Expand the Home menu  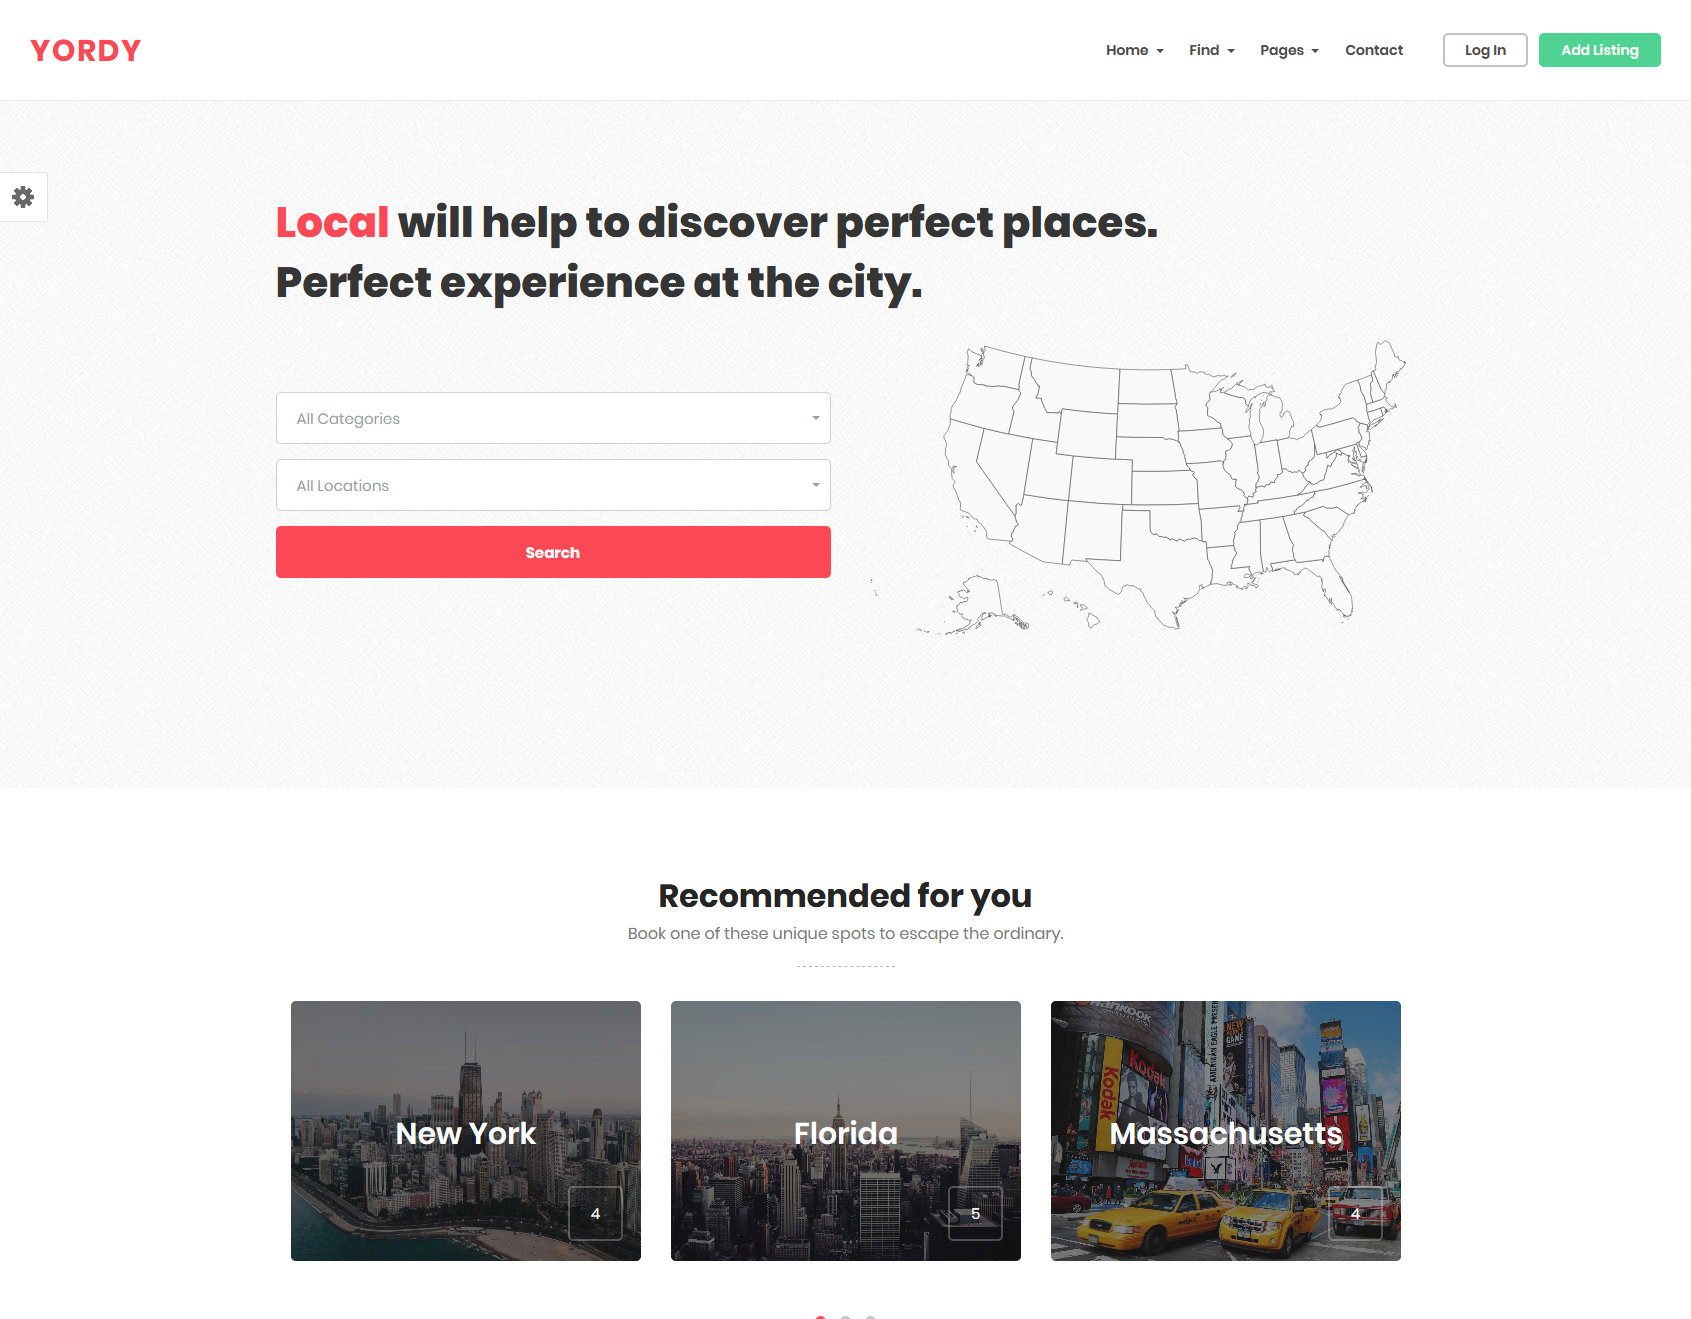[x=1134, y=50]
